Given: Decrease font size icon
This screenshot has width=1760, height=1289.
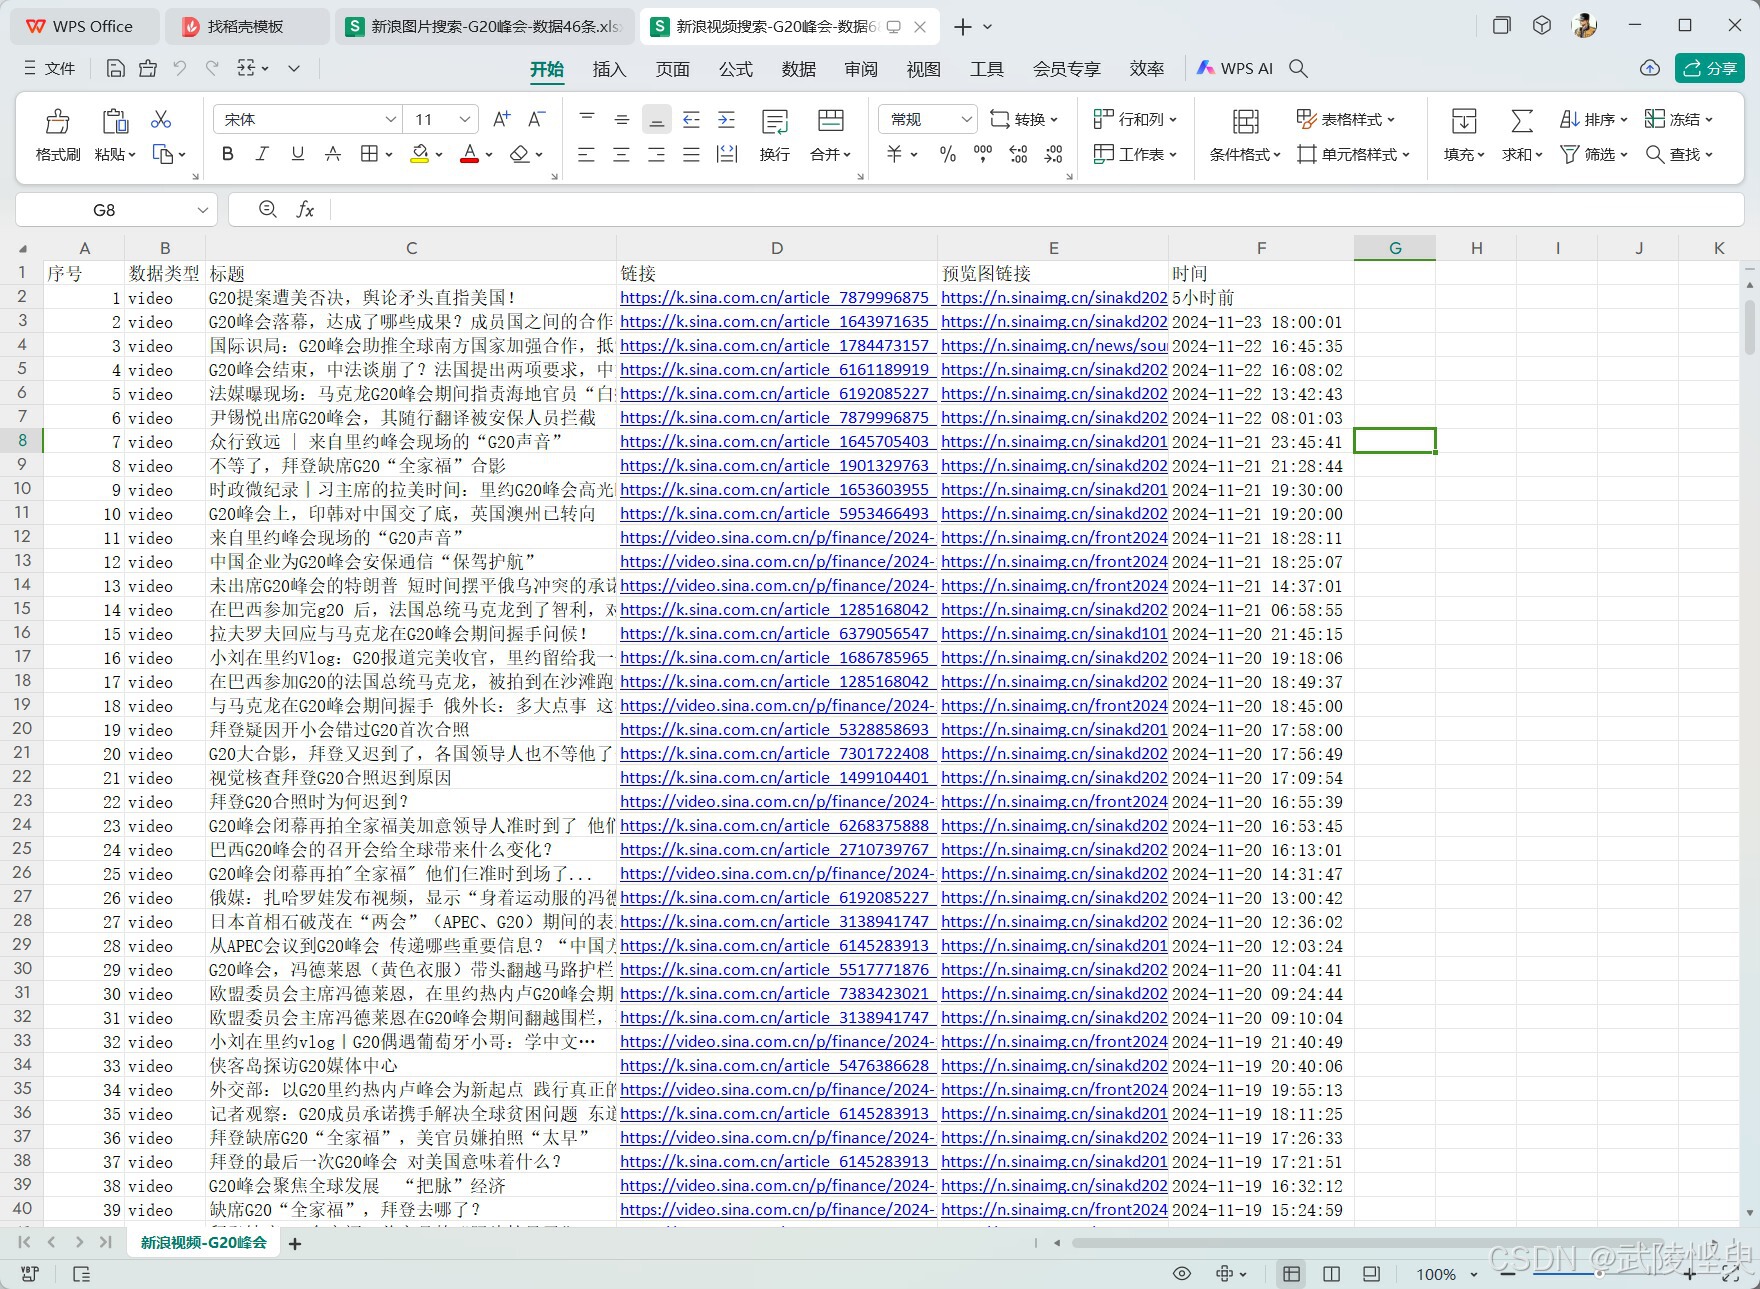Looking at the screenshot, I should coord(536,119).
